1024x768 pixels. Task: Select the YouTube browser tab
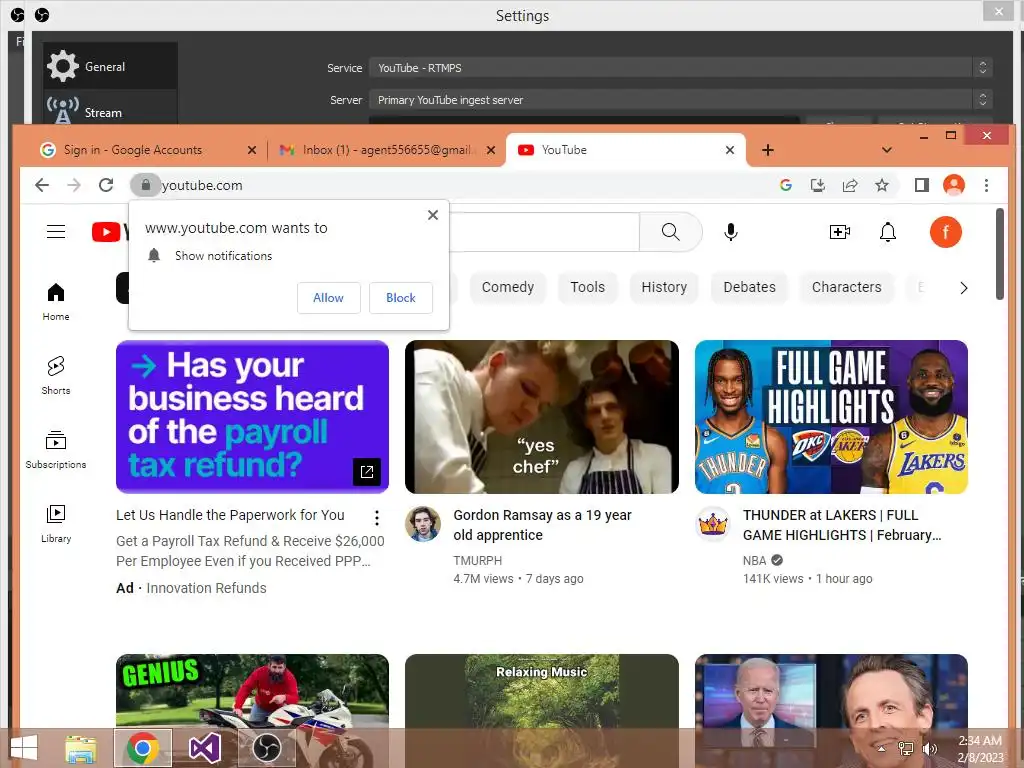[x=626, y=150]
